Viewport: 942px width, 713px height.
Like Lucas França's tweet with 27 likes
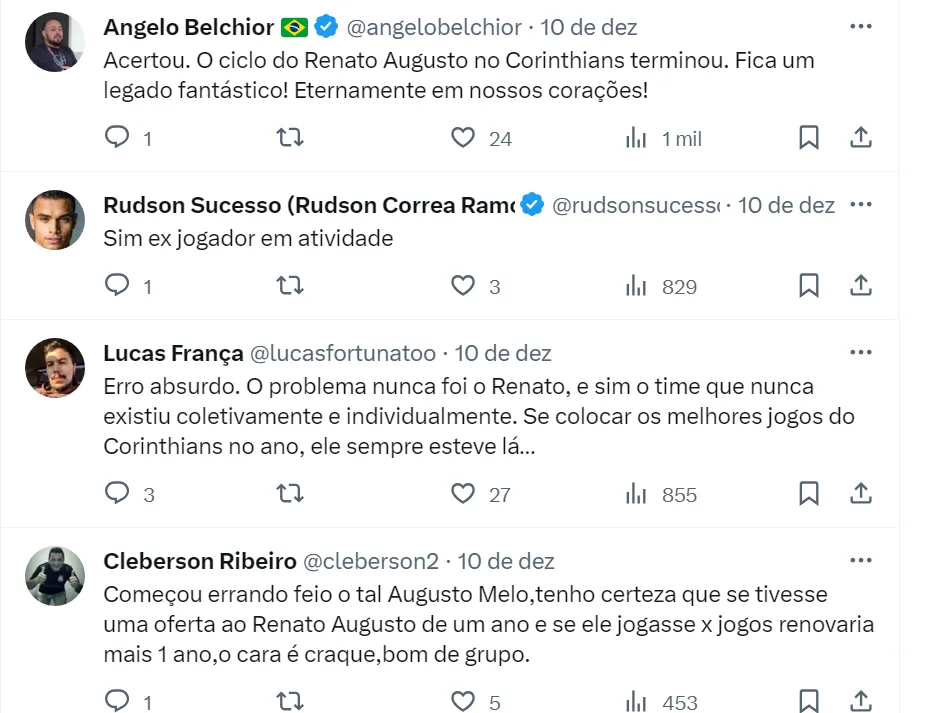(463, 493)
